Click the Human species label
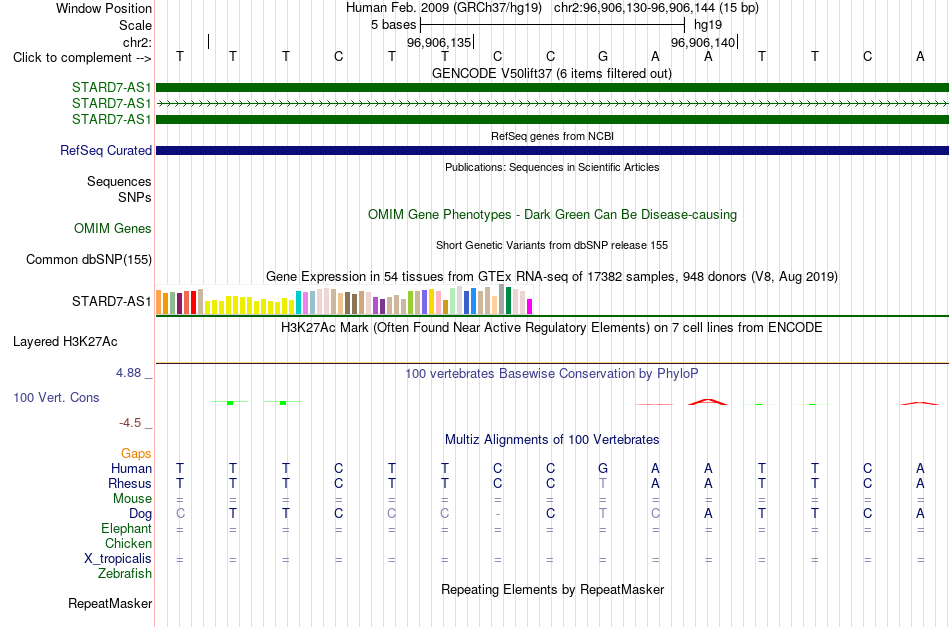Viewport: 950px width, 627px height. tap(131, 468)
